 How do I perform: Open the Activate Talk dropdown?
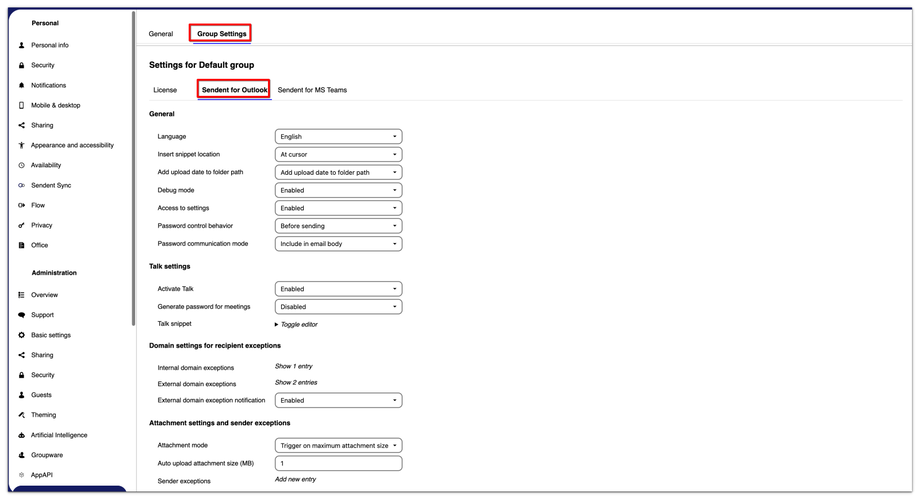point(339,289)
